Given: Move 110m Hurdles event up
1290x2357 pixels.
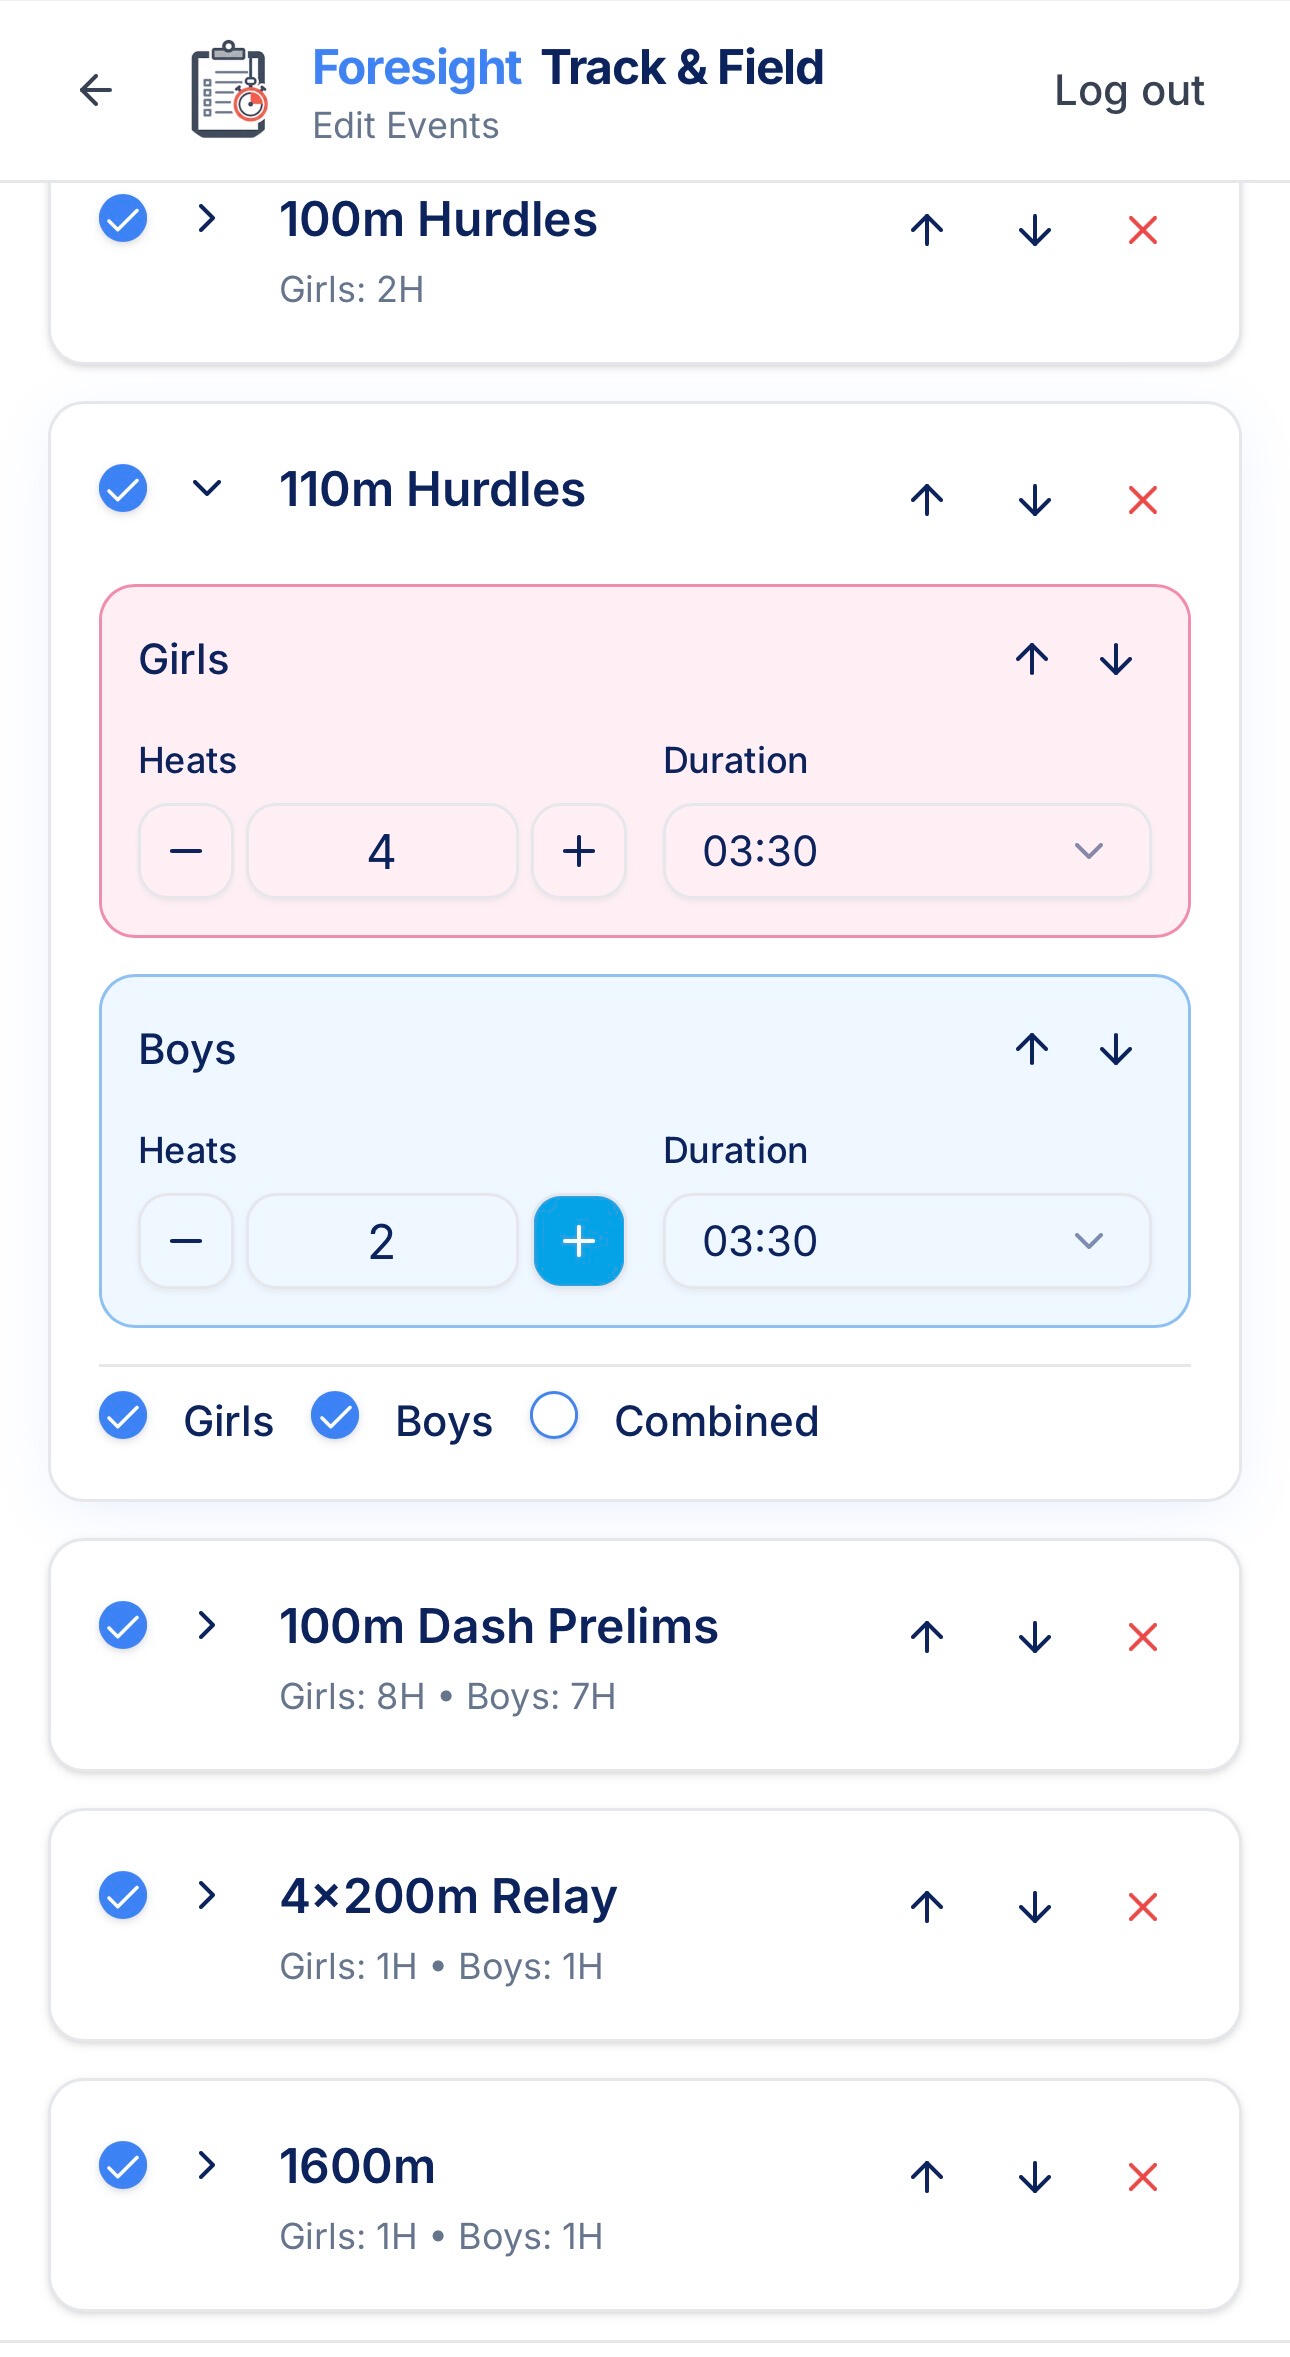Looking at the screenshot, I should [927, 499].
